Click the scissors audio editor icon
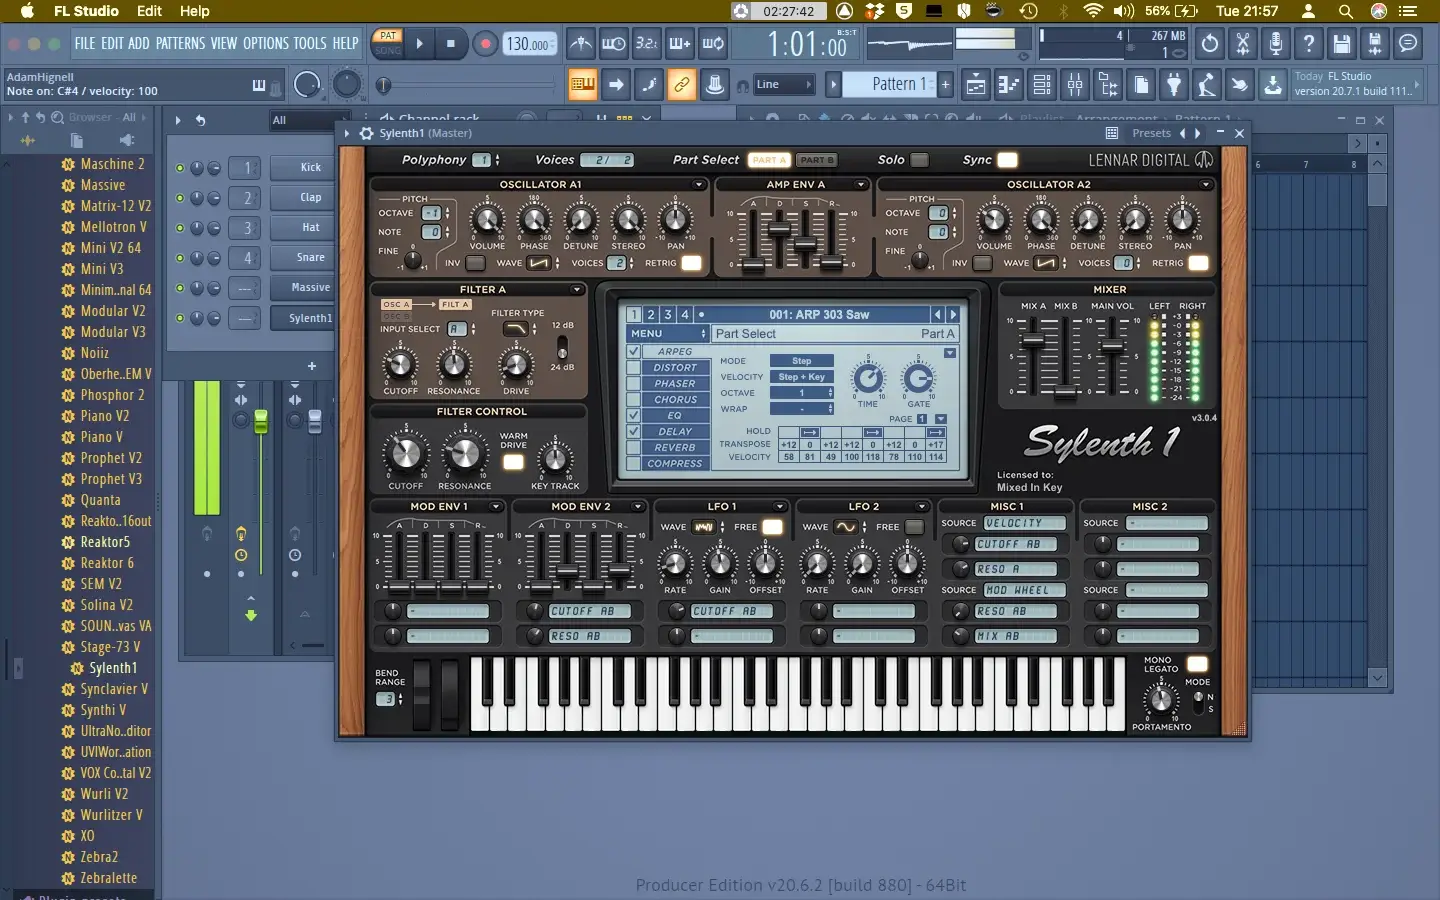 click(x=1243, y=44)
